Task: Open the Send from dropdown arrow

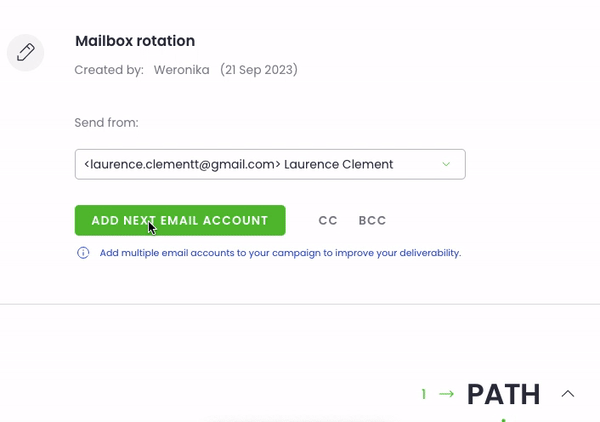Action: coord(446,164)
